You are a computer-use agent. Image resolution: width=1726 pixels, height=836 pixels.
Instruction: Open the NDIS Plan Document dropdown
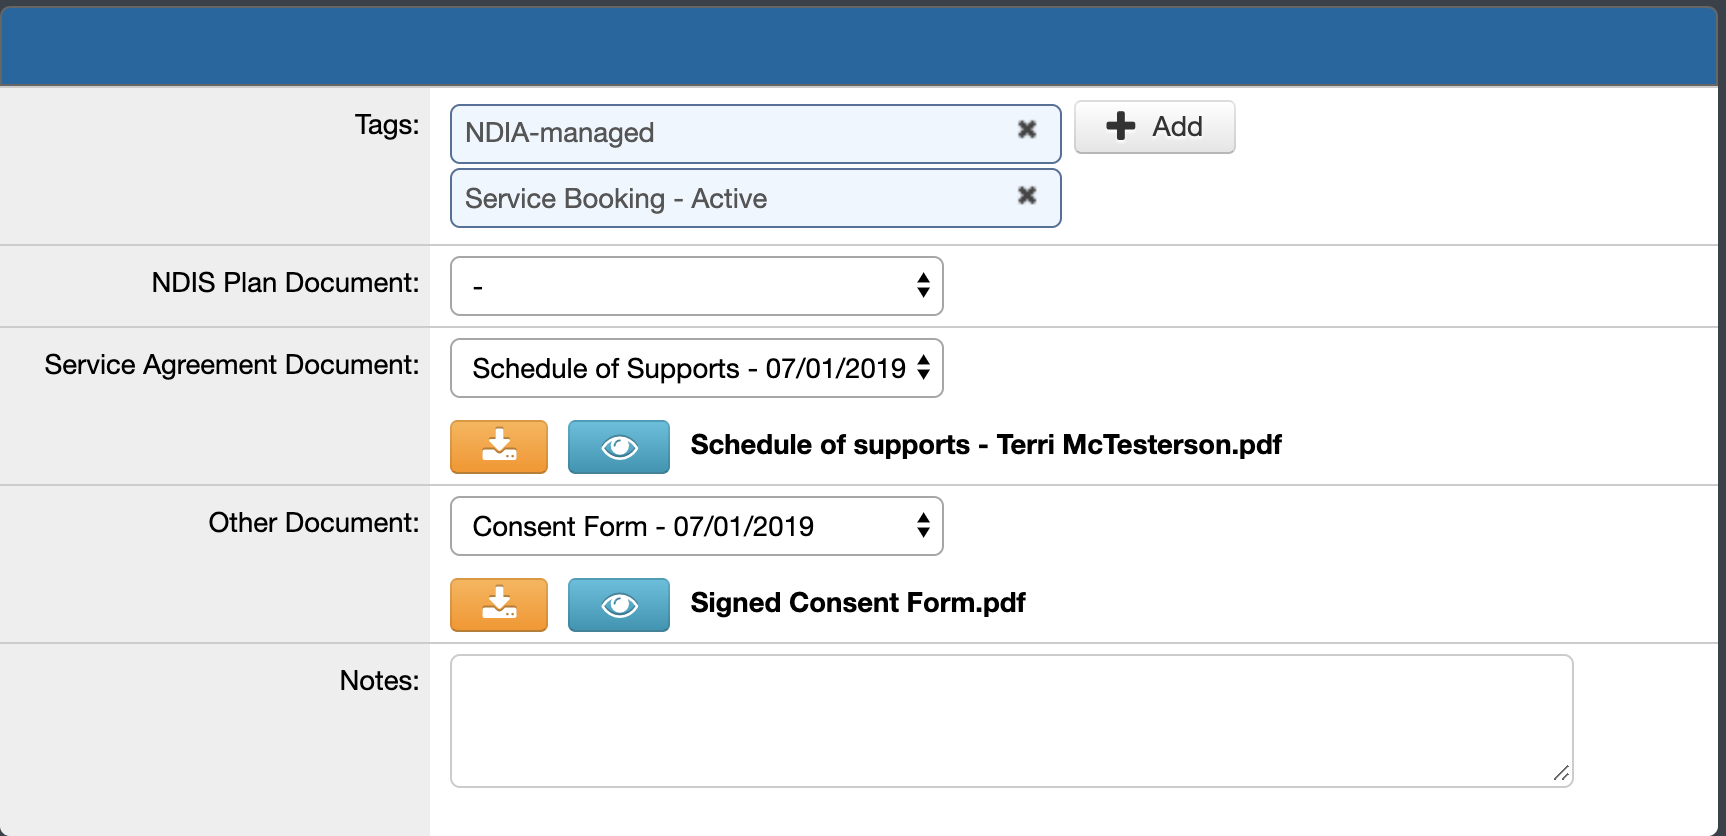[x=697, y=286]
